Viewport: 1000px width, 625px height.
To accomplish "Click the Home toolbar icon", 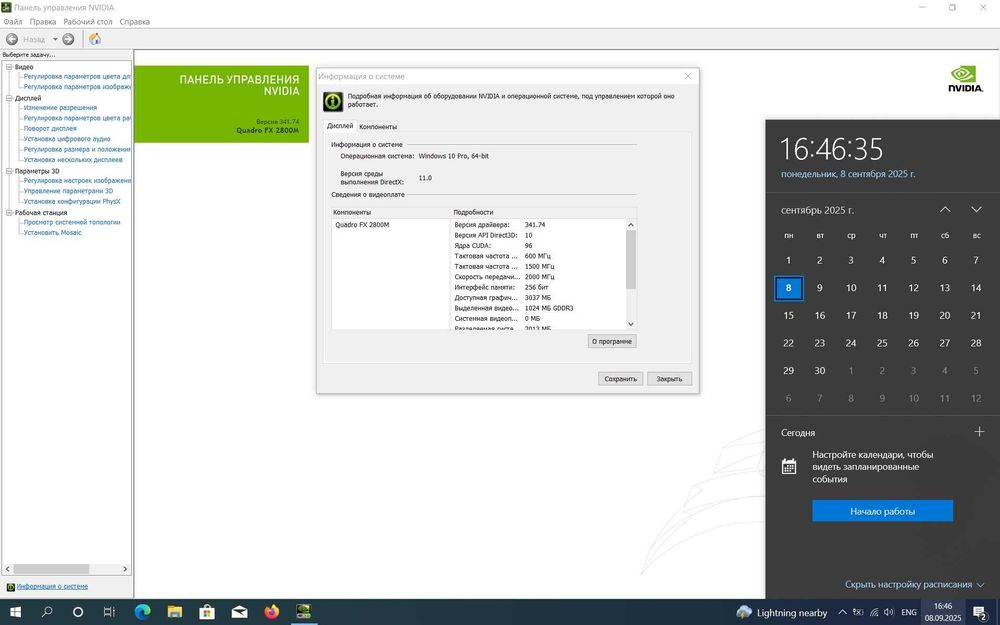I will [95, 39].
